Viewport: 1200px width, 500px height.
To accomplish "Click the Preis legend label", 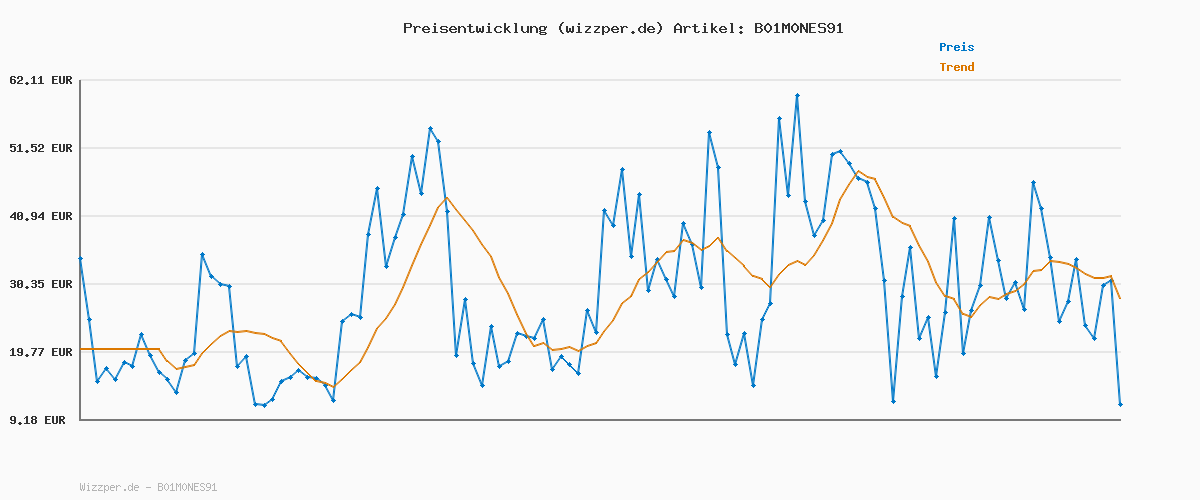I will 956,47.
